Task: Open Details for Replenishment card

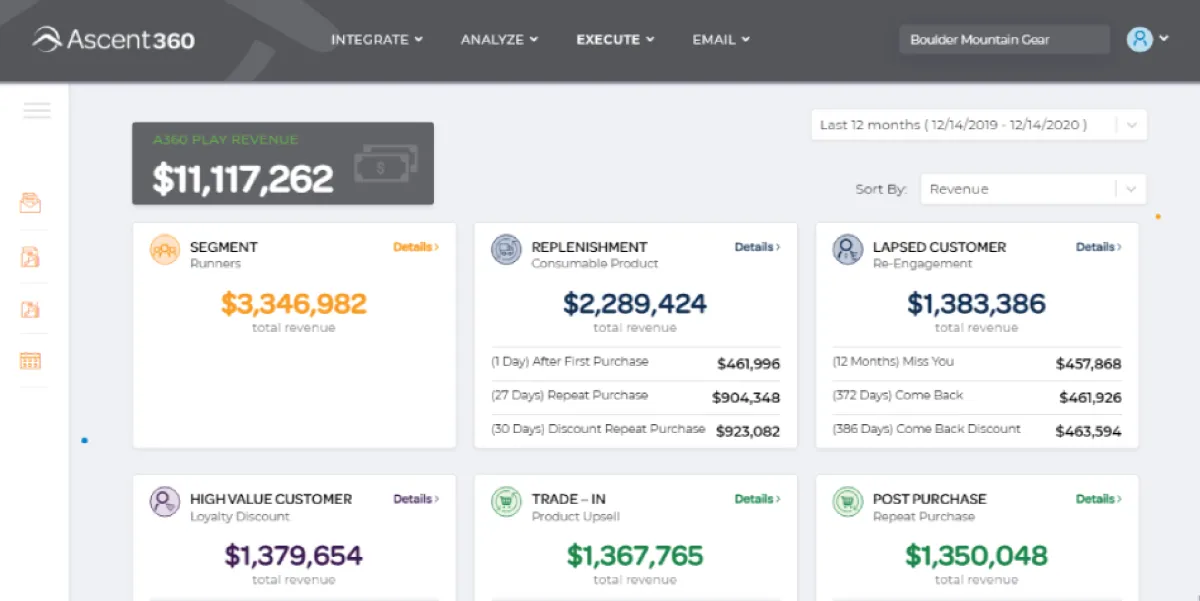Action: [x=757, y=247]
